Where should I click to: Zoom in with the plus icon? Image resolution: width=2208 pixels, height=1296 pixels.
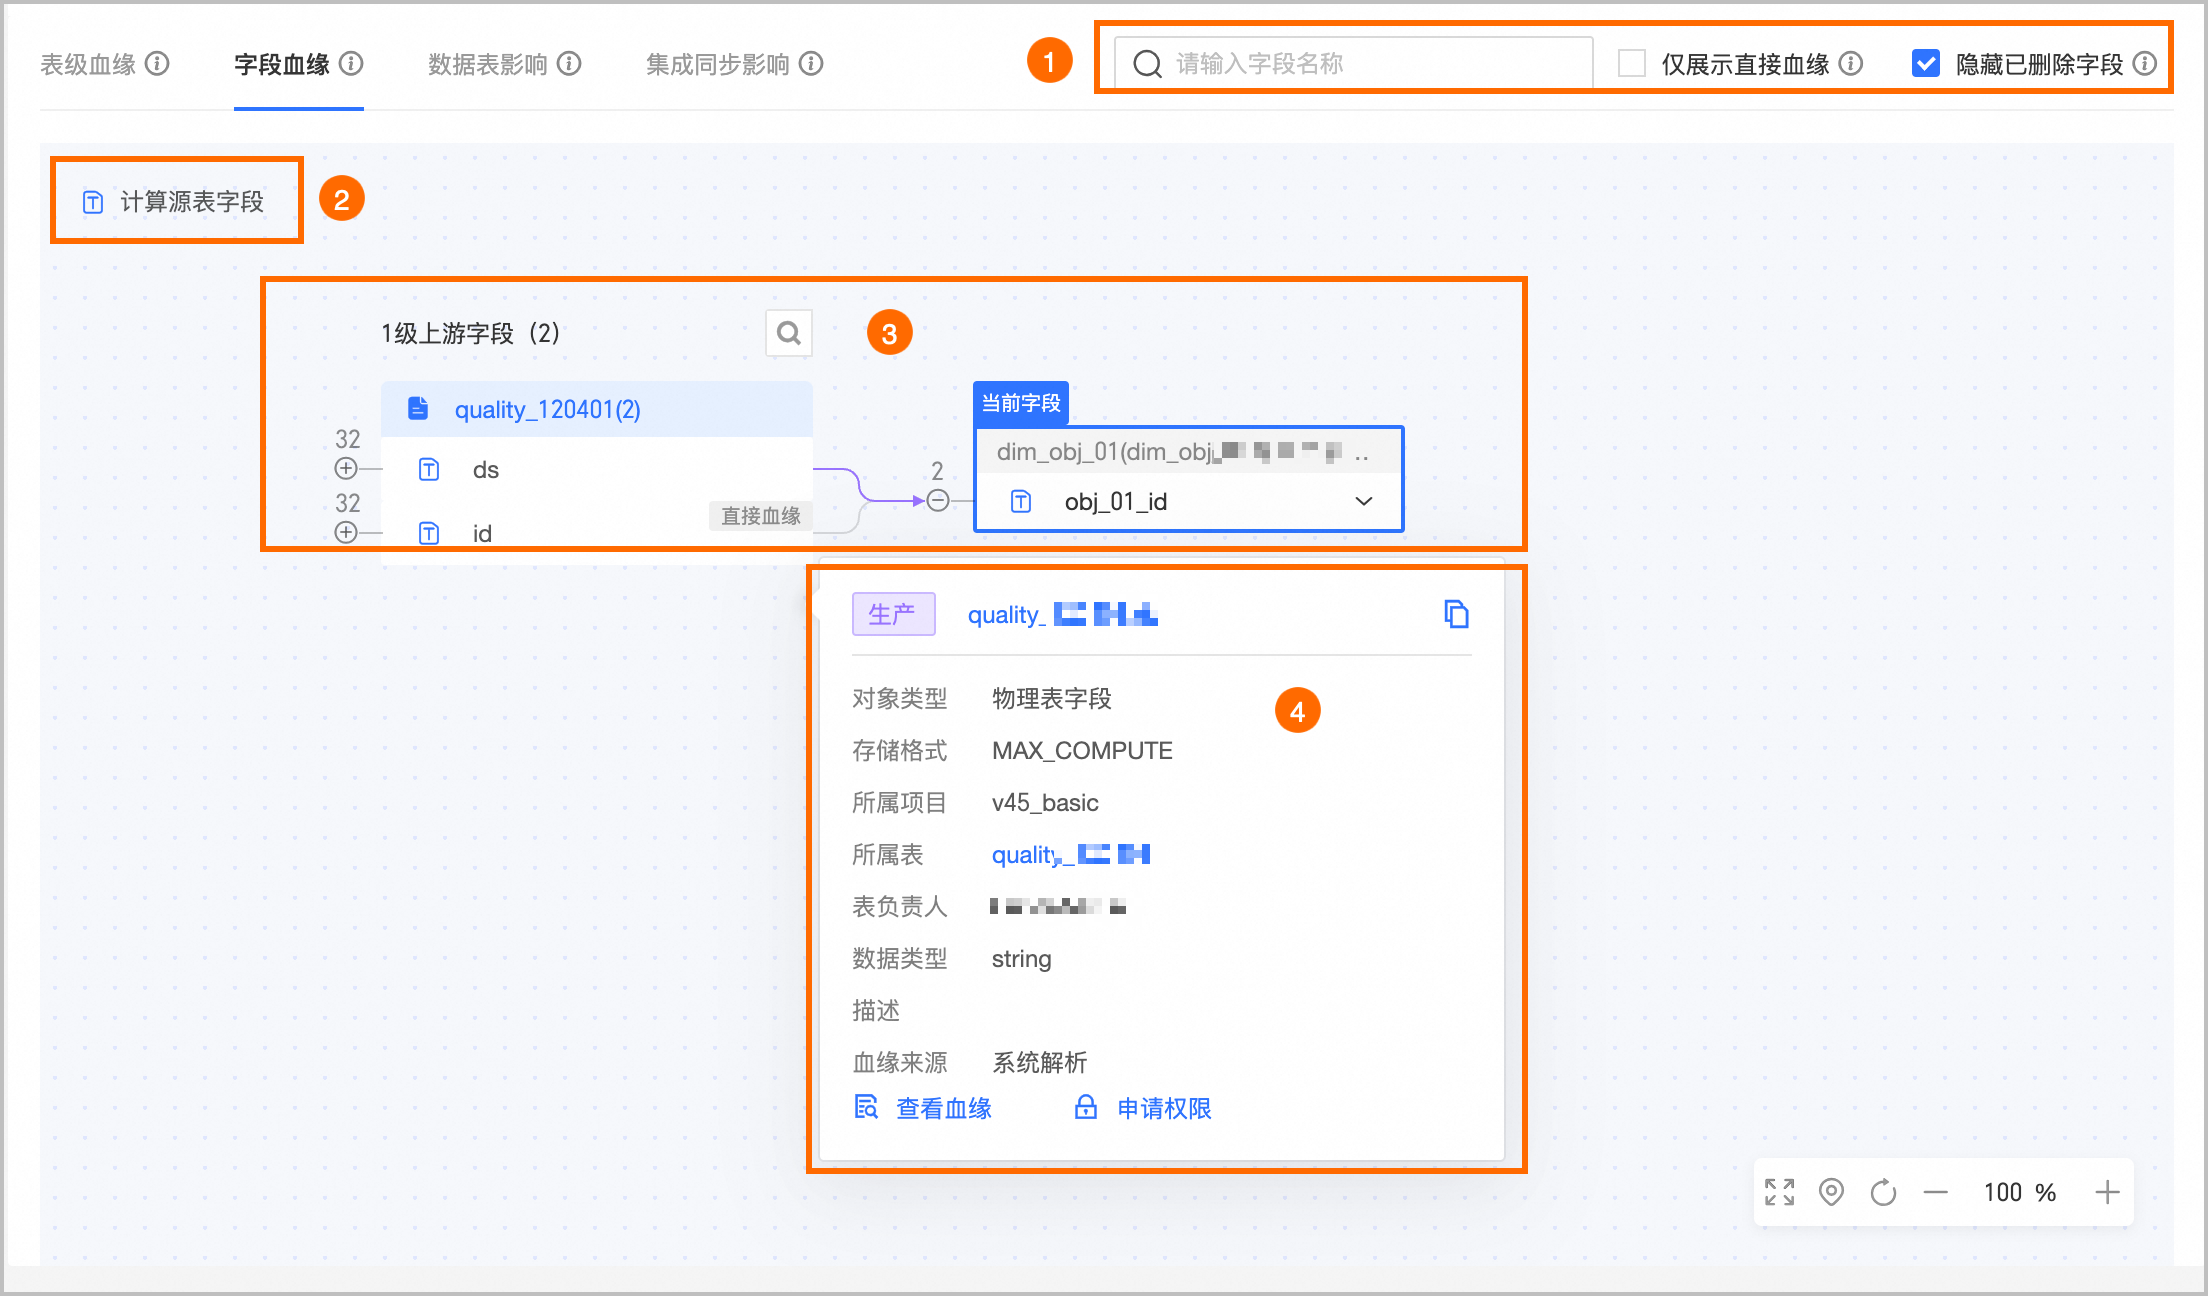click(2107, 1192)
